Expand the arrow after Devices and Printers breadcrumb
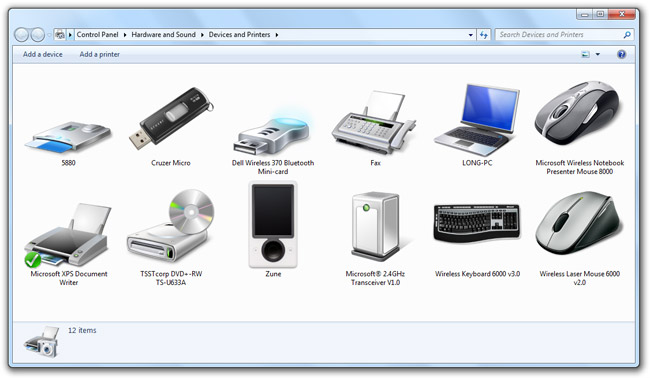This screenshot has width=650, height=378. pos(277,35)
